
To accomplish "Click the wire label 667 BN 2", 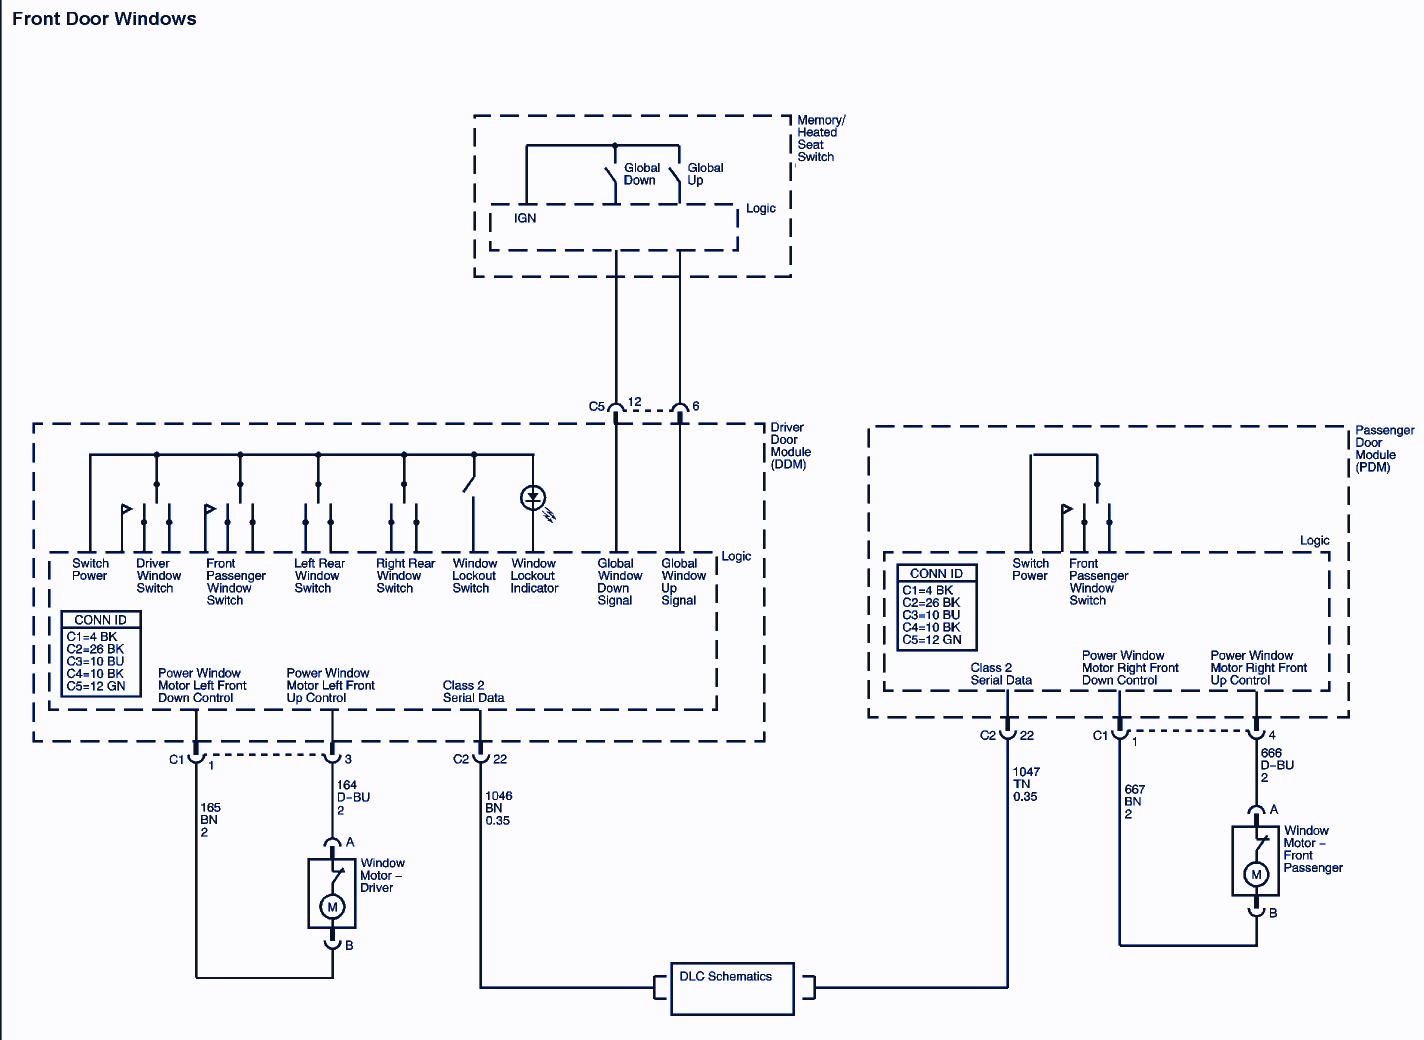I will pos(1134,802).
